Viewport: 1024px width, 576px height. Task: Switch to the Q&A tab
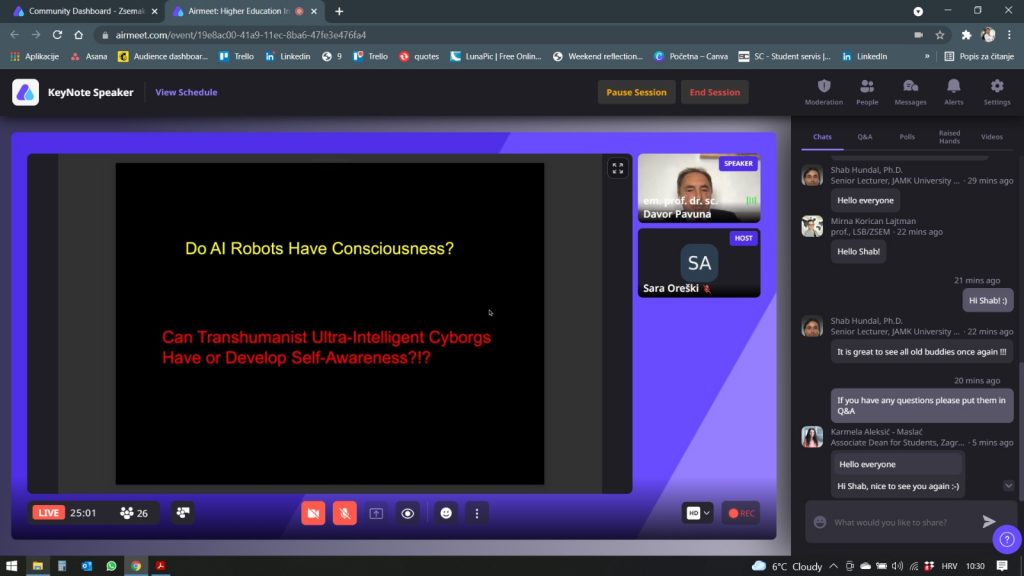click(x=865, y=136)
